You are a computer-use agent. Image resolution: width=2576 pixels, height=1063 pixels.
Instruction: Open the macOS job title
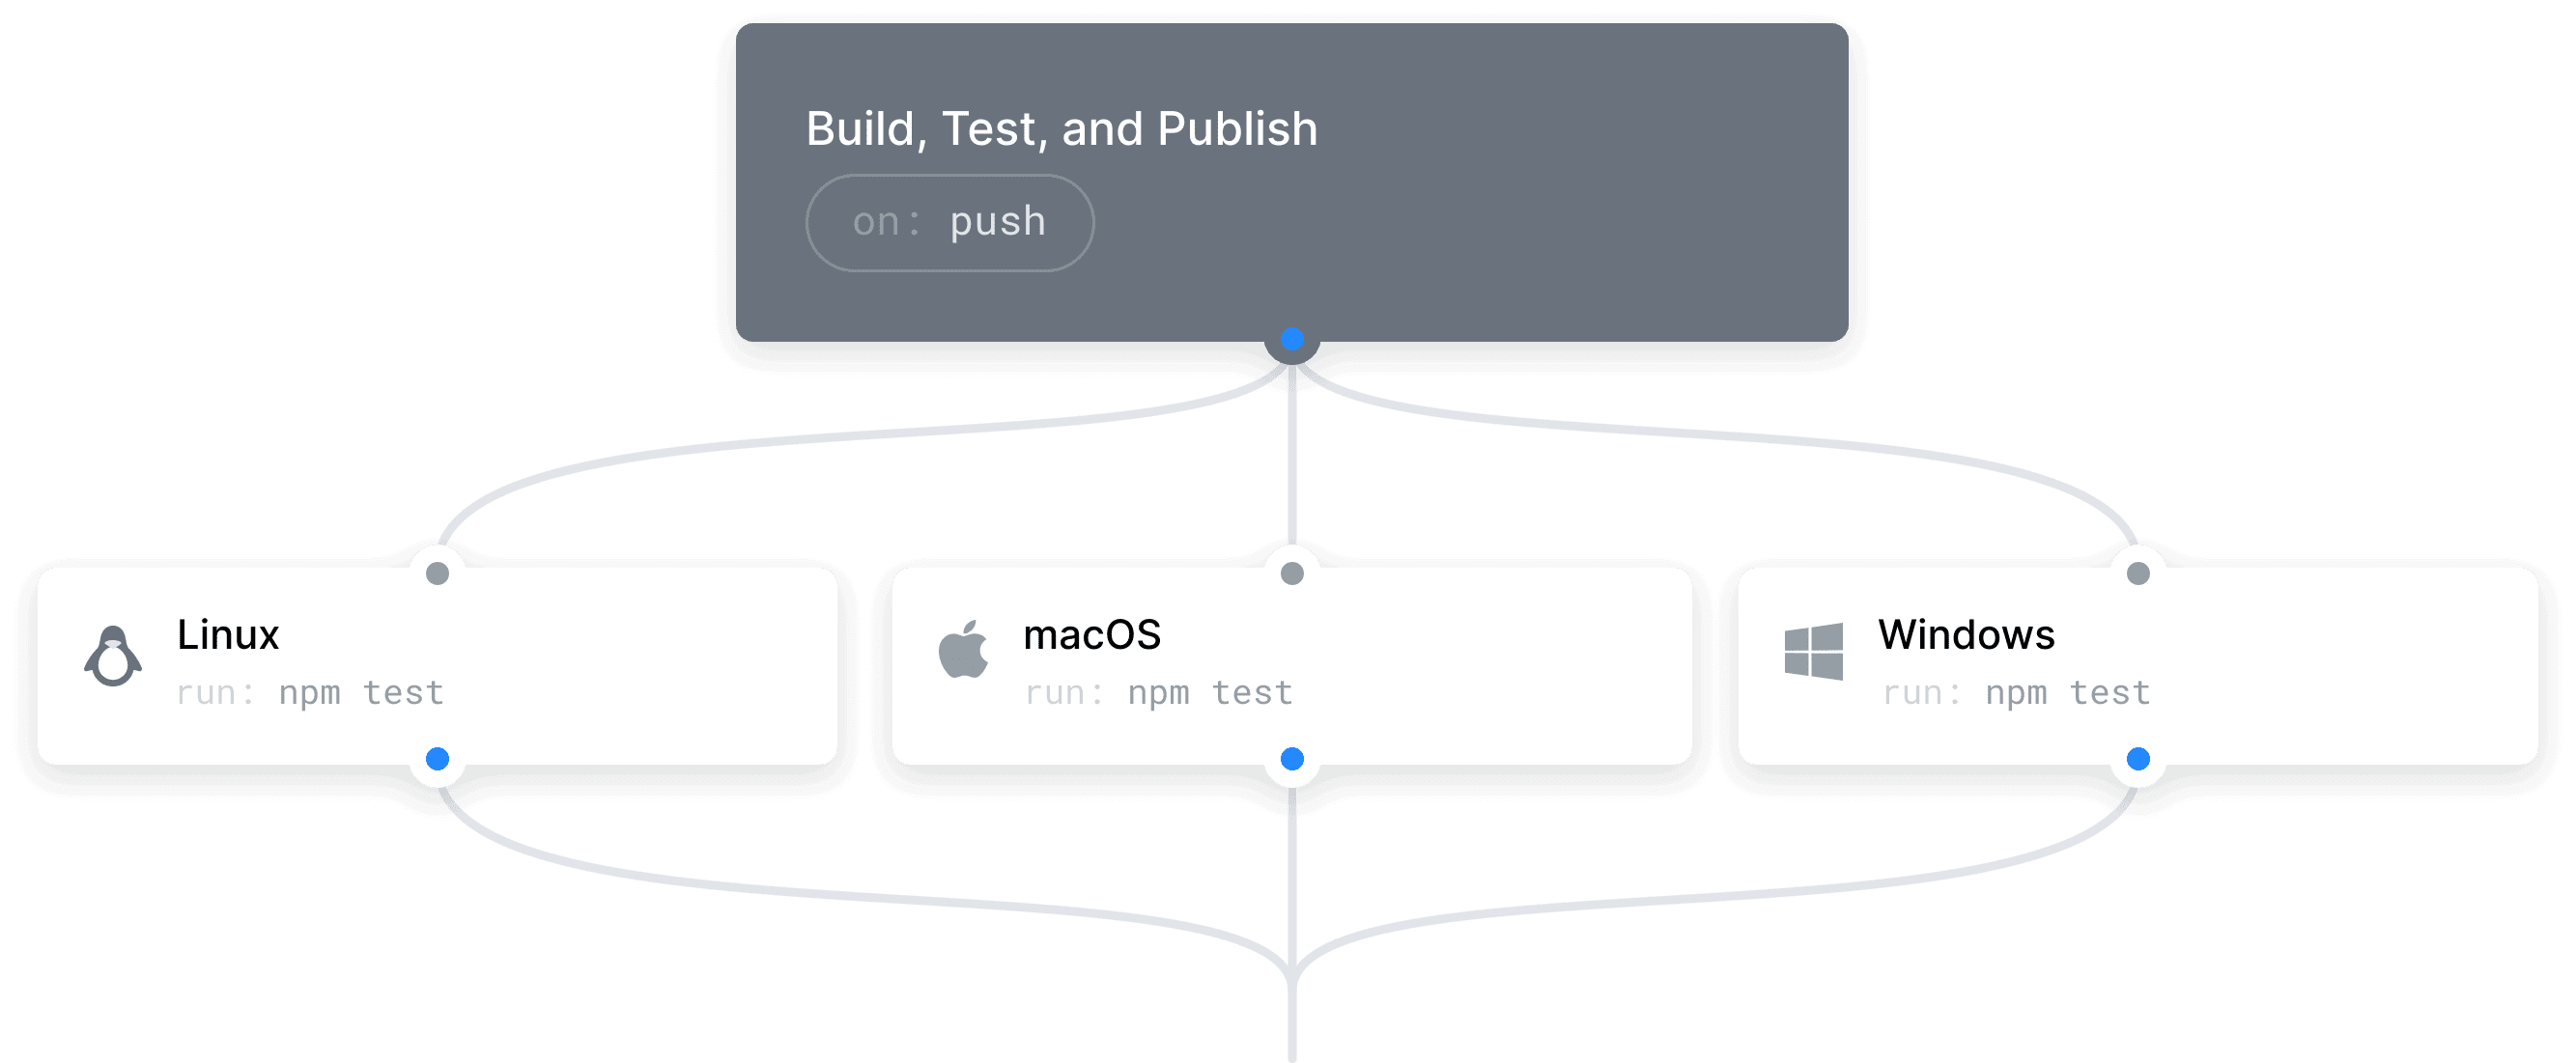(x=1092, y=635)
